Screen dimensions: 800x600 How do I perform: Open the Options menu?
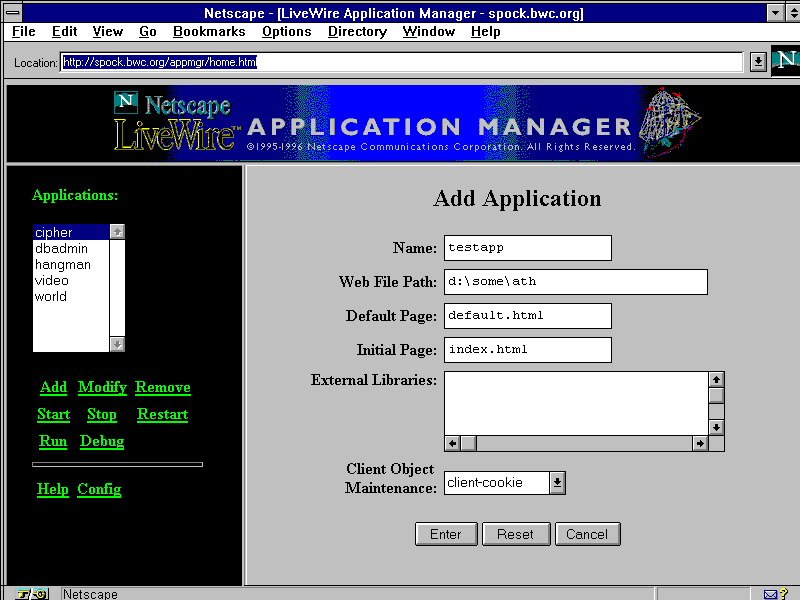[287, 31]
